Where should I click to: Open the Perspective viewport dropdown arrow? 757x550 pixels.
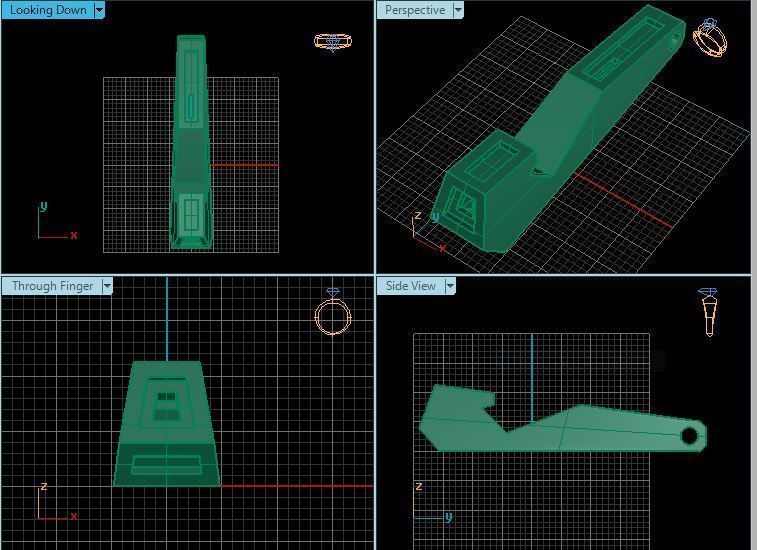[458, 10]
